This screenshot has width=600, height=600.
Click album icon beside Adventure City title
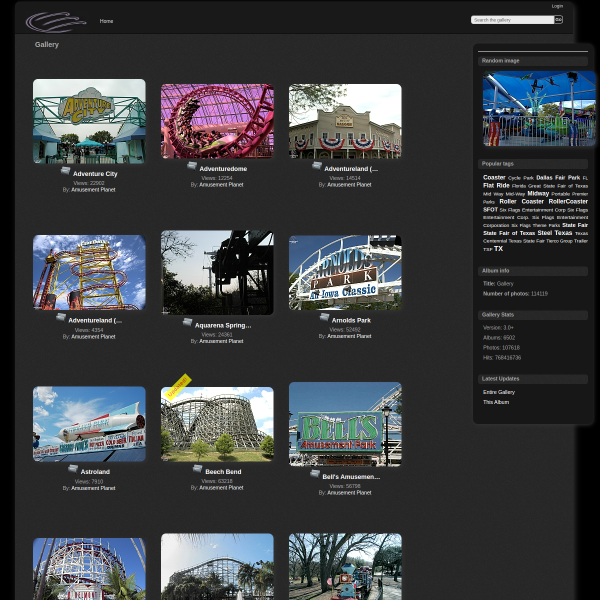[x=65, y=171]
